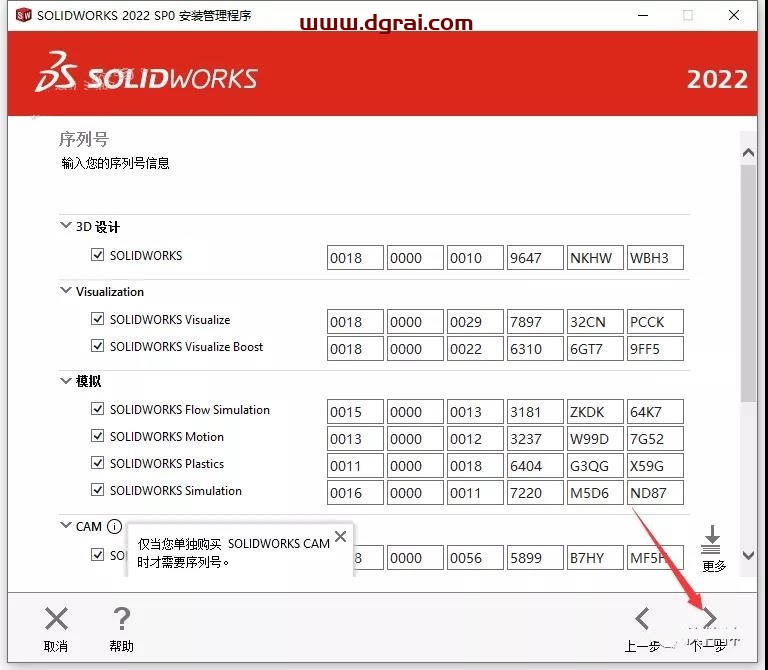This screenshot has width=768, height=670.
Task: Click CAM serial field B7HY
Action: coord(595,558)
